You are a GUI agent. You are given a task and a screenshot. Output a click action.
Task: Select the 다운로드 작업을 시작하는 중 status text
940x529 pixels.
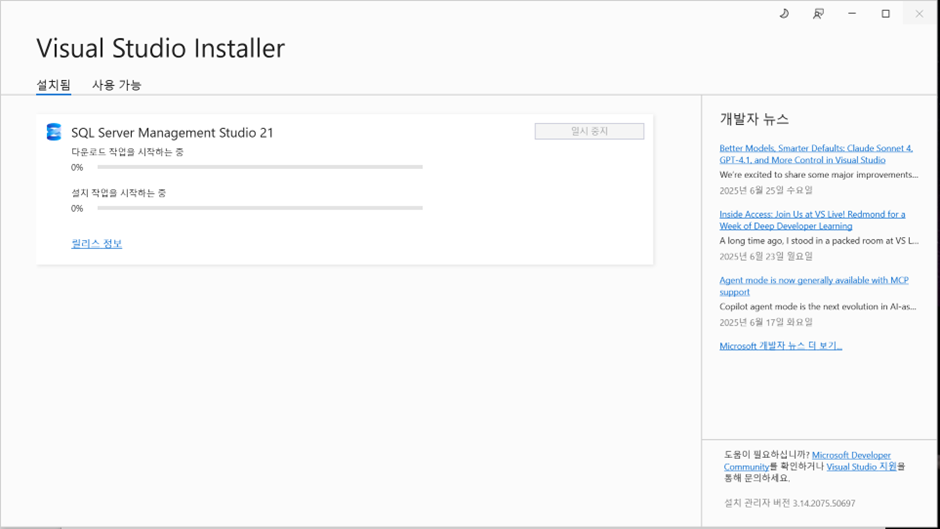127,152
